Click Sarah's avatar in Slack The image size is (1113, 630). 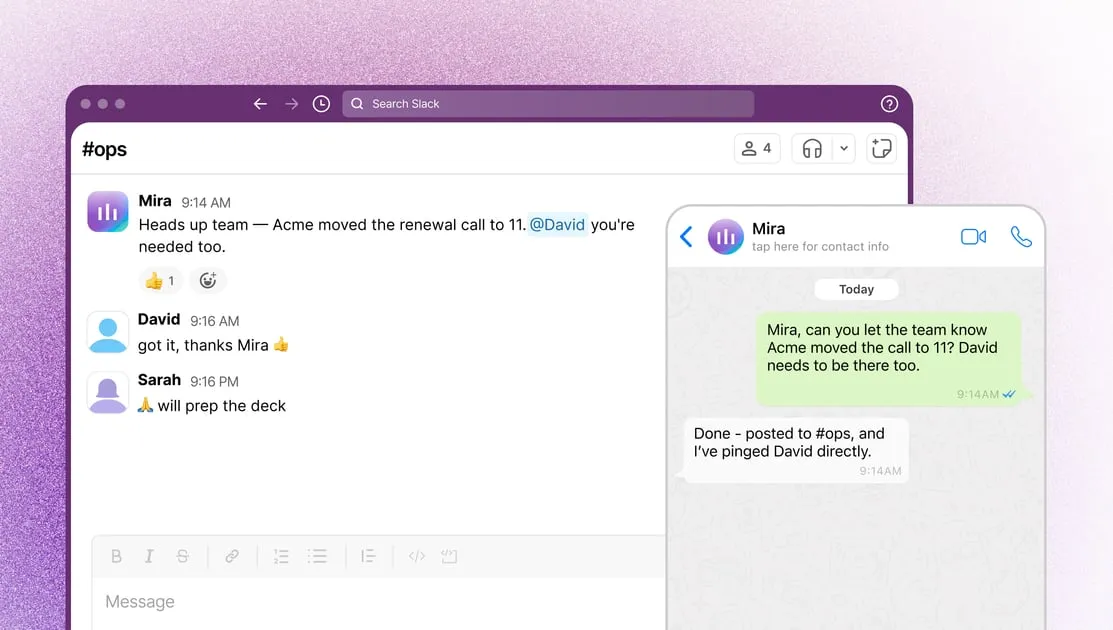(108, 392)
